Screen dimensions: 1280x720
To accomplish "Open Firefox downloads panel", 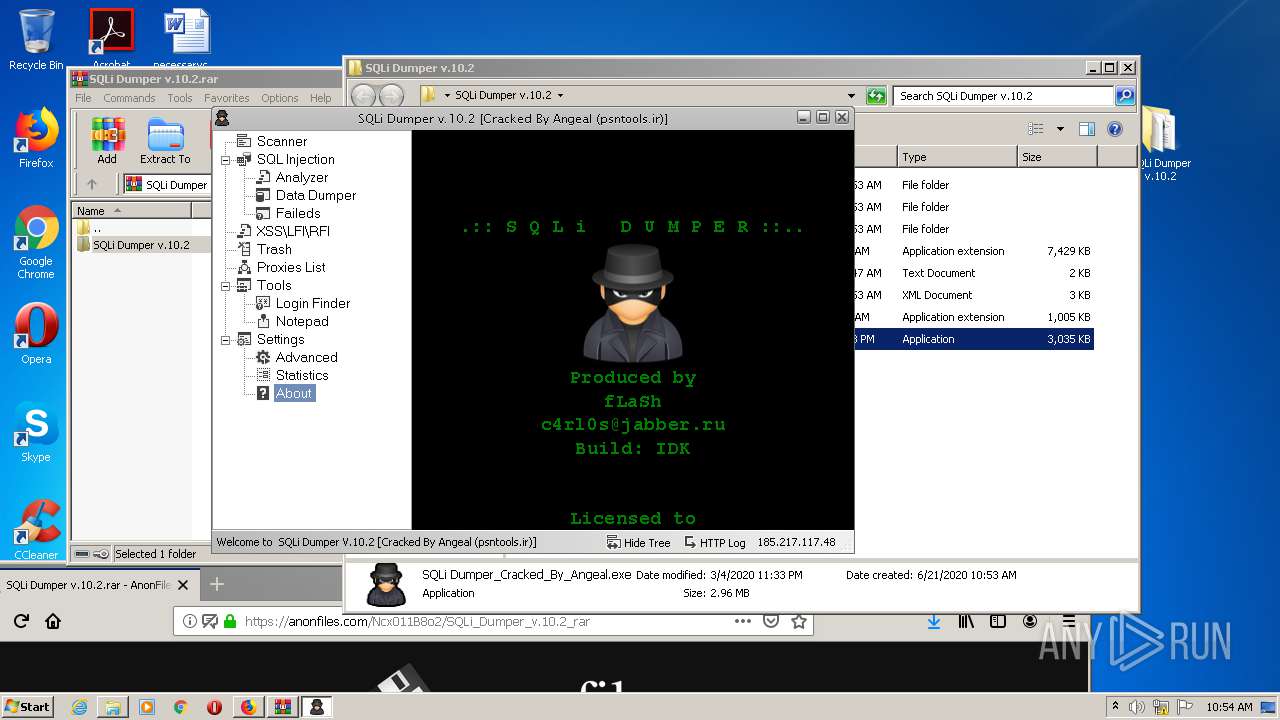I will pyautogui.click(x=933, y=621).
